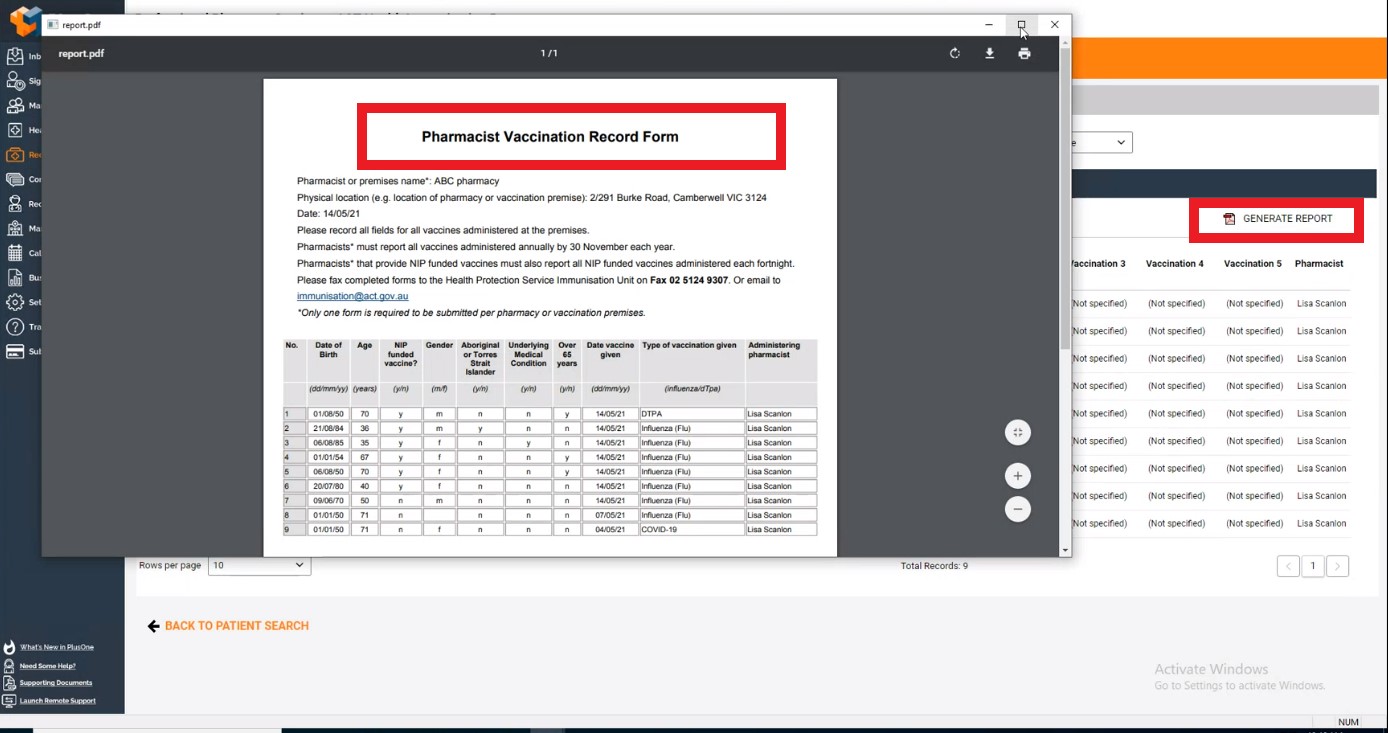Viewport: 1388px width, 733px height.
Task: Click the pharmacist person sidebar icon
Action: click(x=15, y=204)
